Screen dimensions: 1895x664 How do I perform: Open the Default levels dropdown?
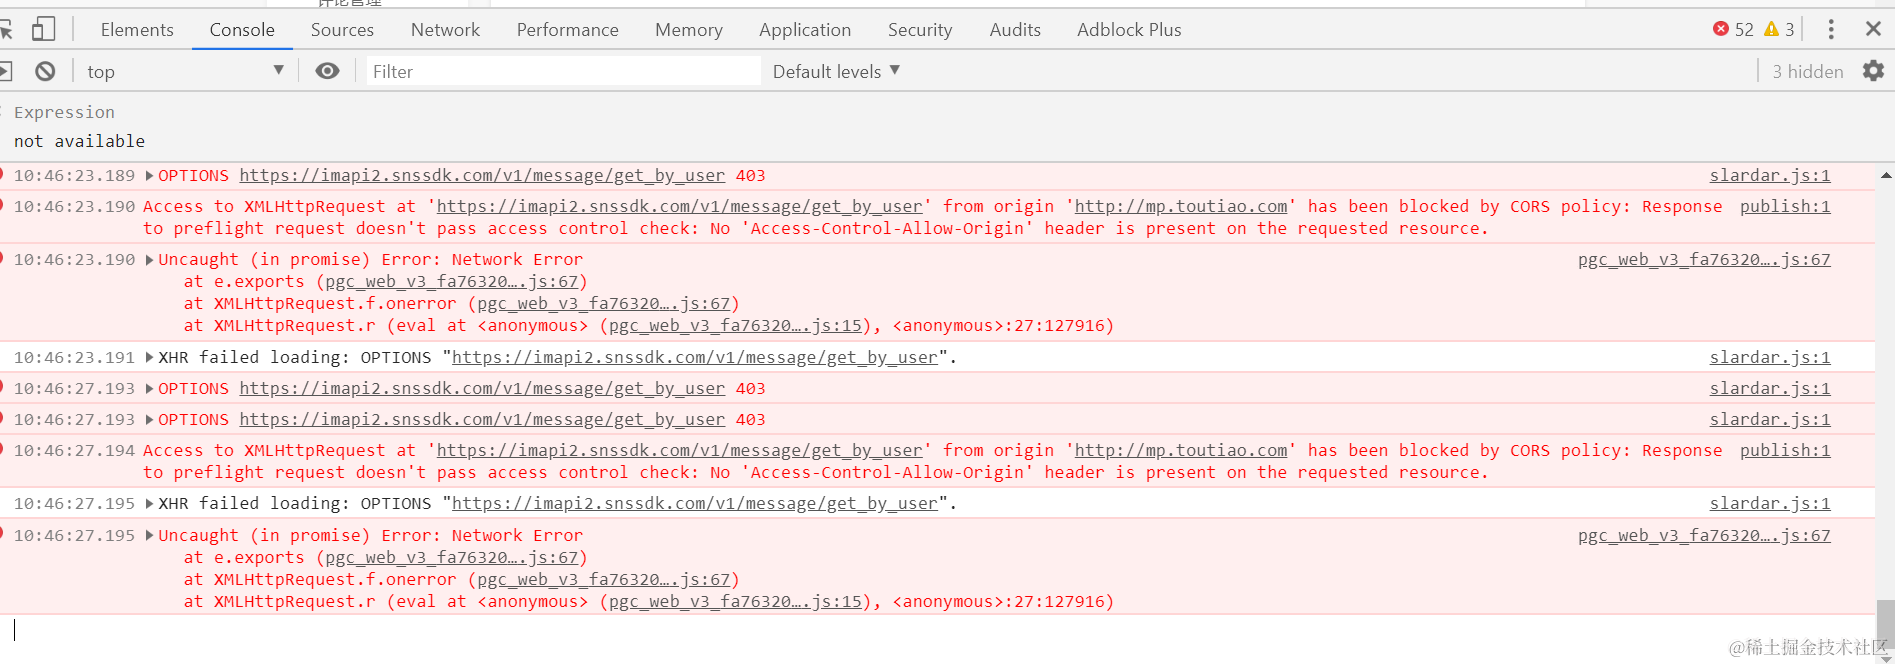[x=836, y=71]
